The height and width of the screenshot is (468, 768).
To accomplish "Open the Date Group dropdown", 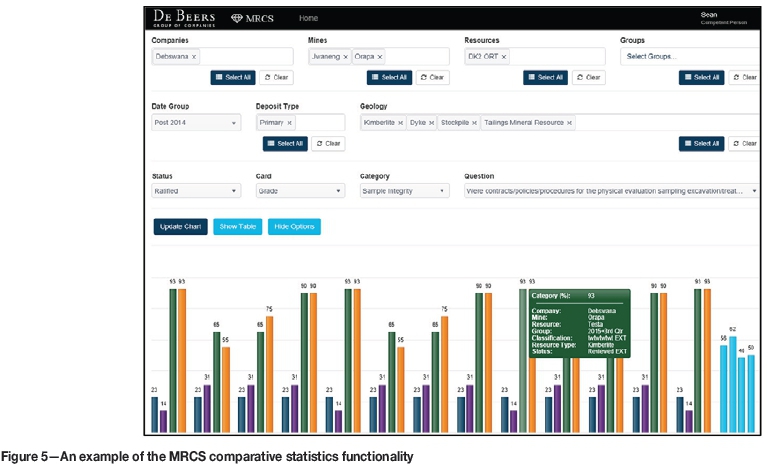I will (x=196, y=123).
